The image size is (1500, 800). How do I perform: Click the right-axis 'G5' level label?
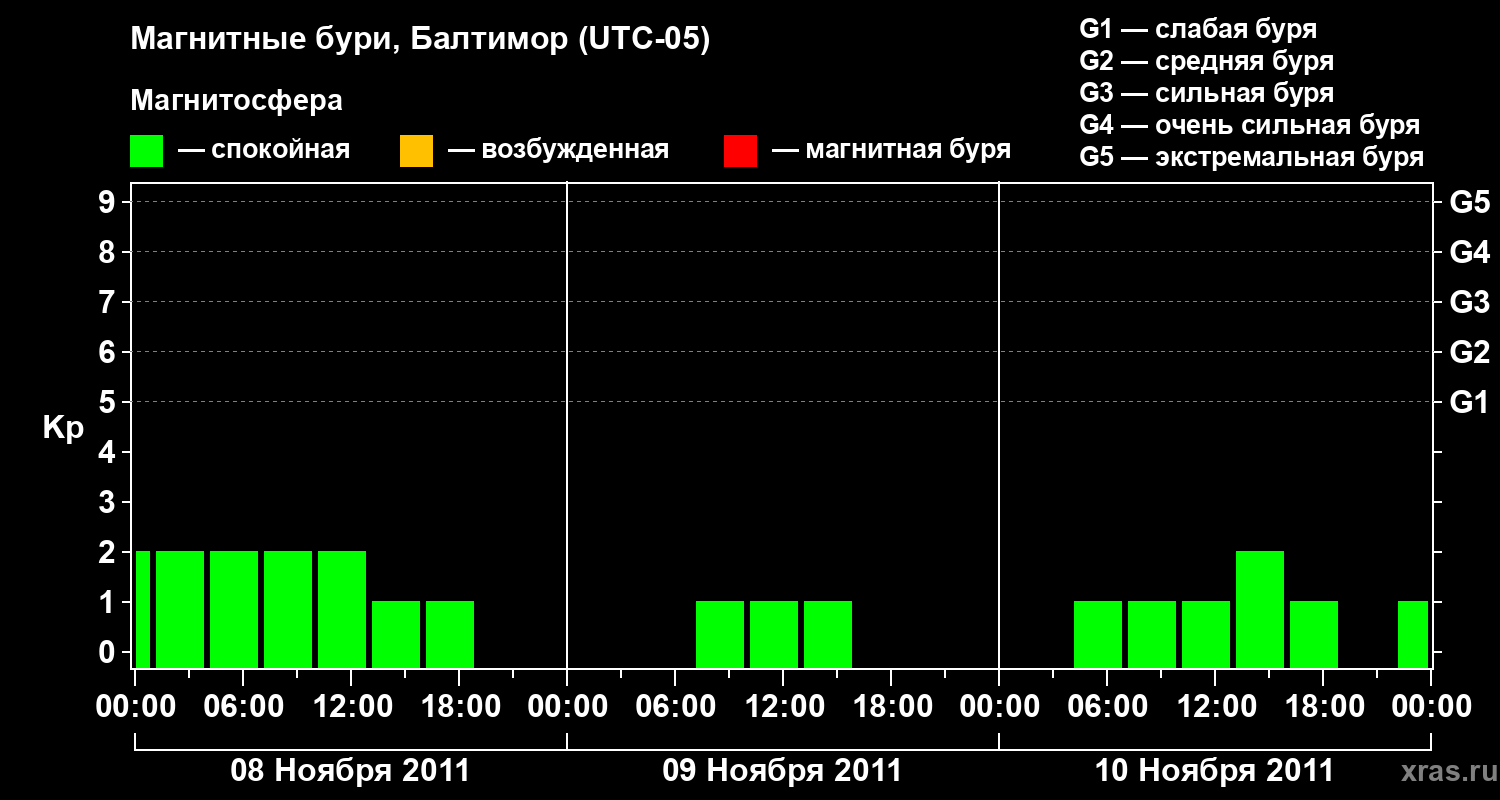[x=1470, y=202]
